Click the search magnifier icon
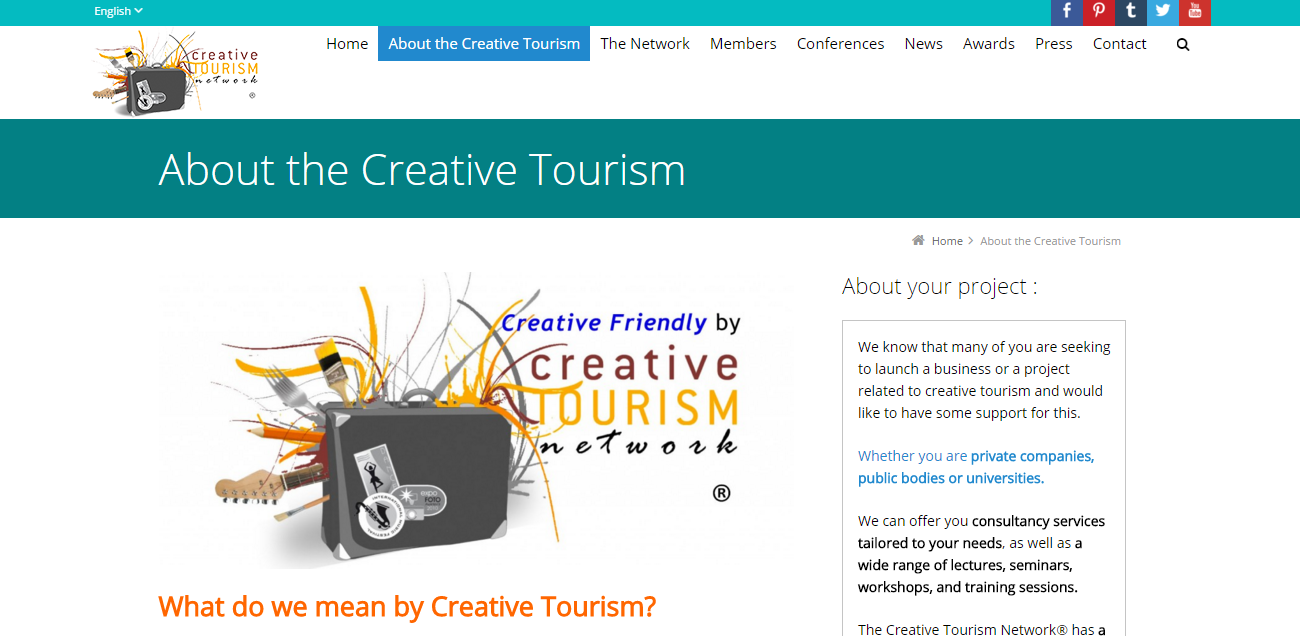 tap(1183, 44)
